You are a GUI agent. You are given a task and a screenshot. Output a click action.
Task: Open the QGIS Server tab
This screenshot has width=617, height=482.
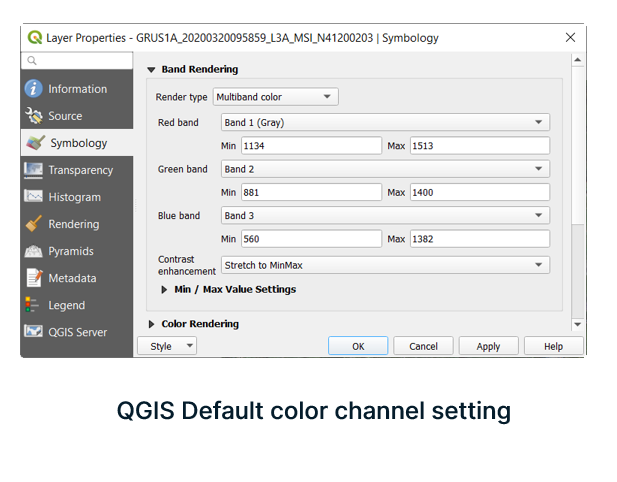tap(77, 332)
